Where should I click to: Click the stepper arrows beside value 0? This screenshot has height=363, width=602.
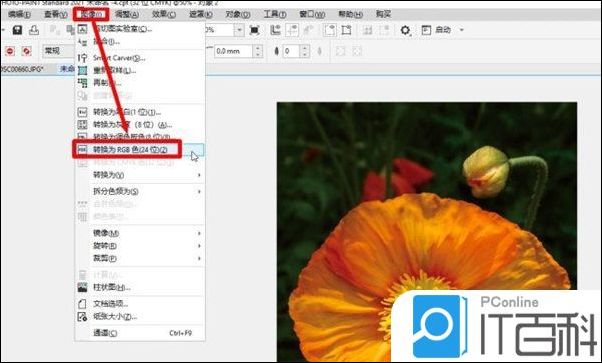305,51
